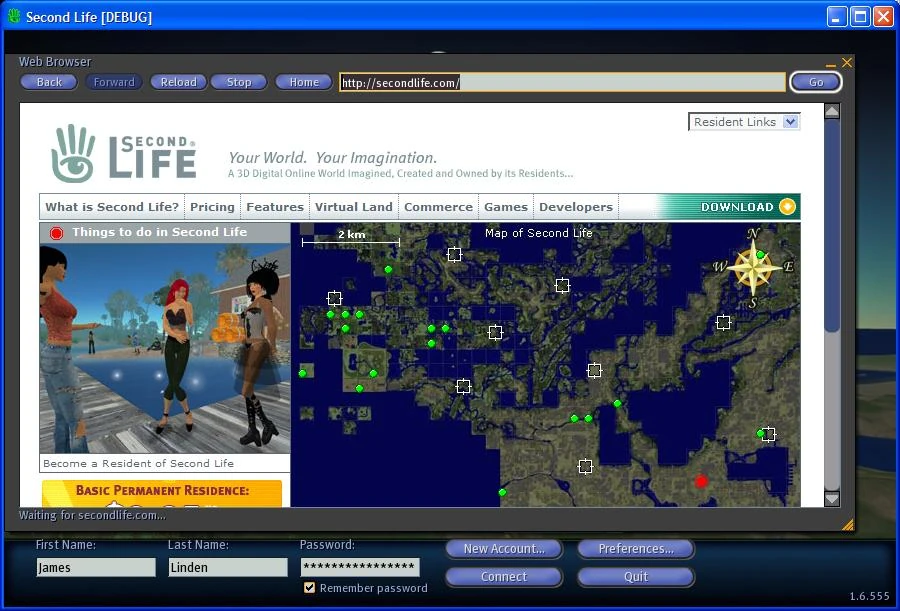Click the Back button in Web Browser

click(49, 82)
